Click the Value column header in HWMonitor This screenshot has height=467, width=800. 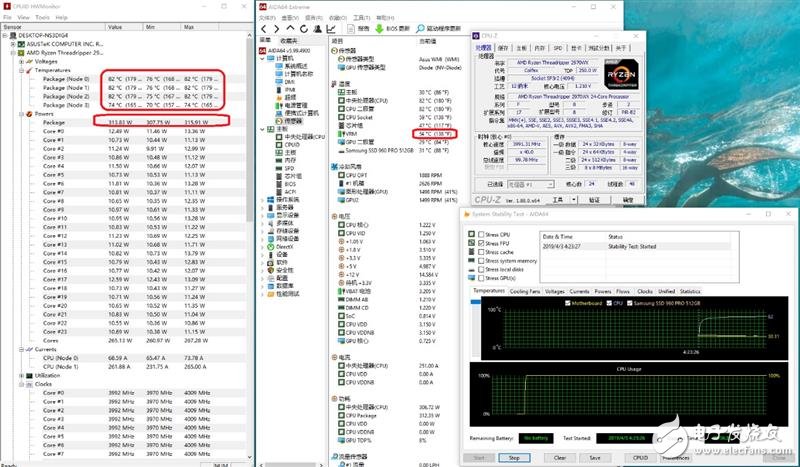coord(125,27)
